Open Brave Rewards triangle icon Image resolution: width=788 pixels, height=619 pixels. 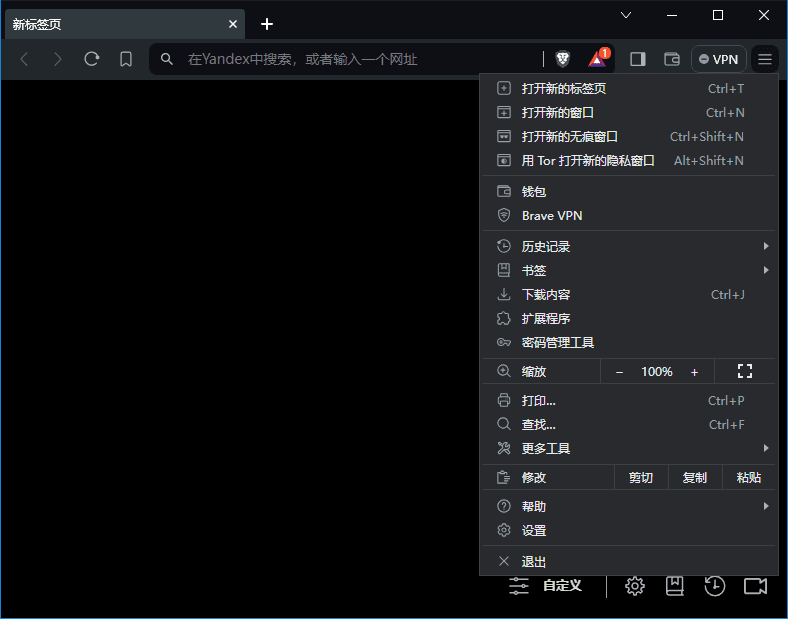[598, 59]
